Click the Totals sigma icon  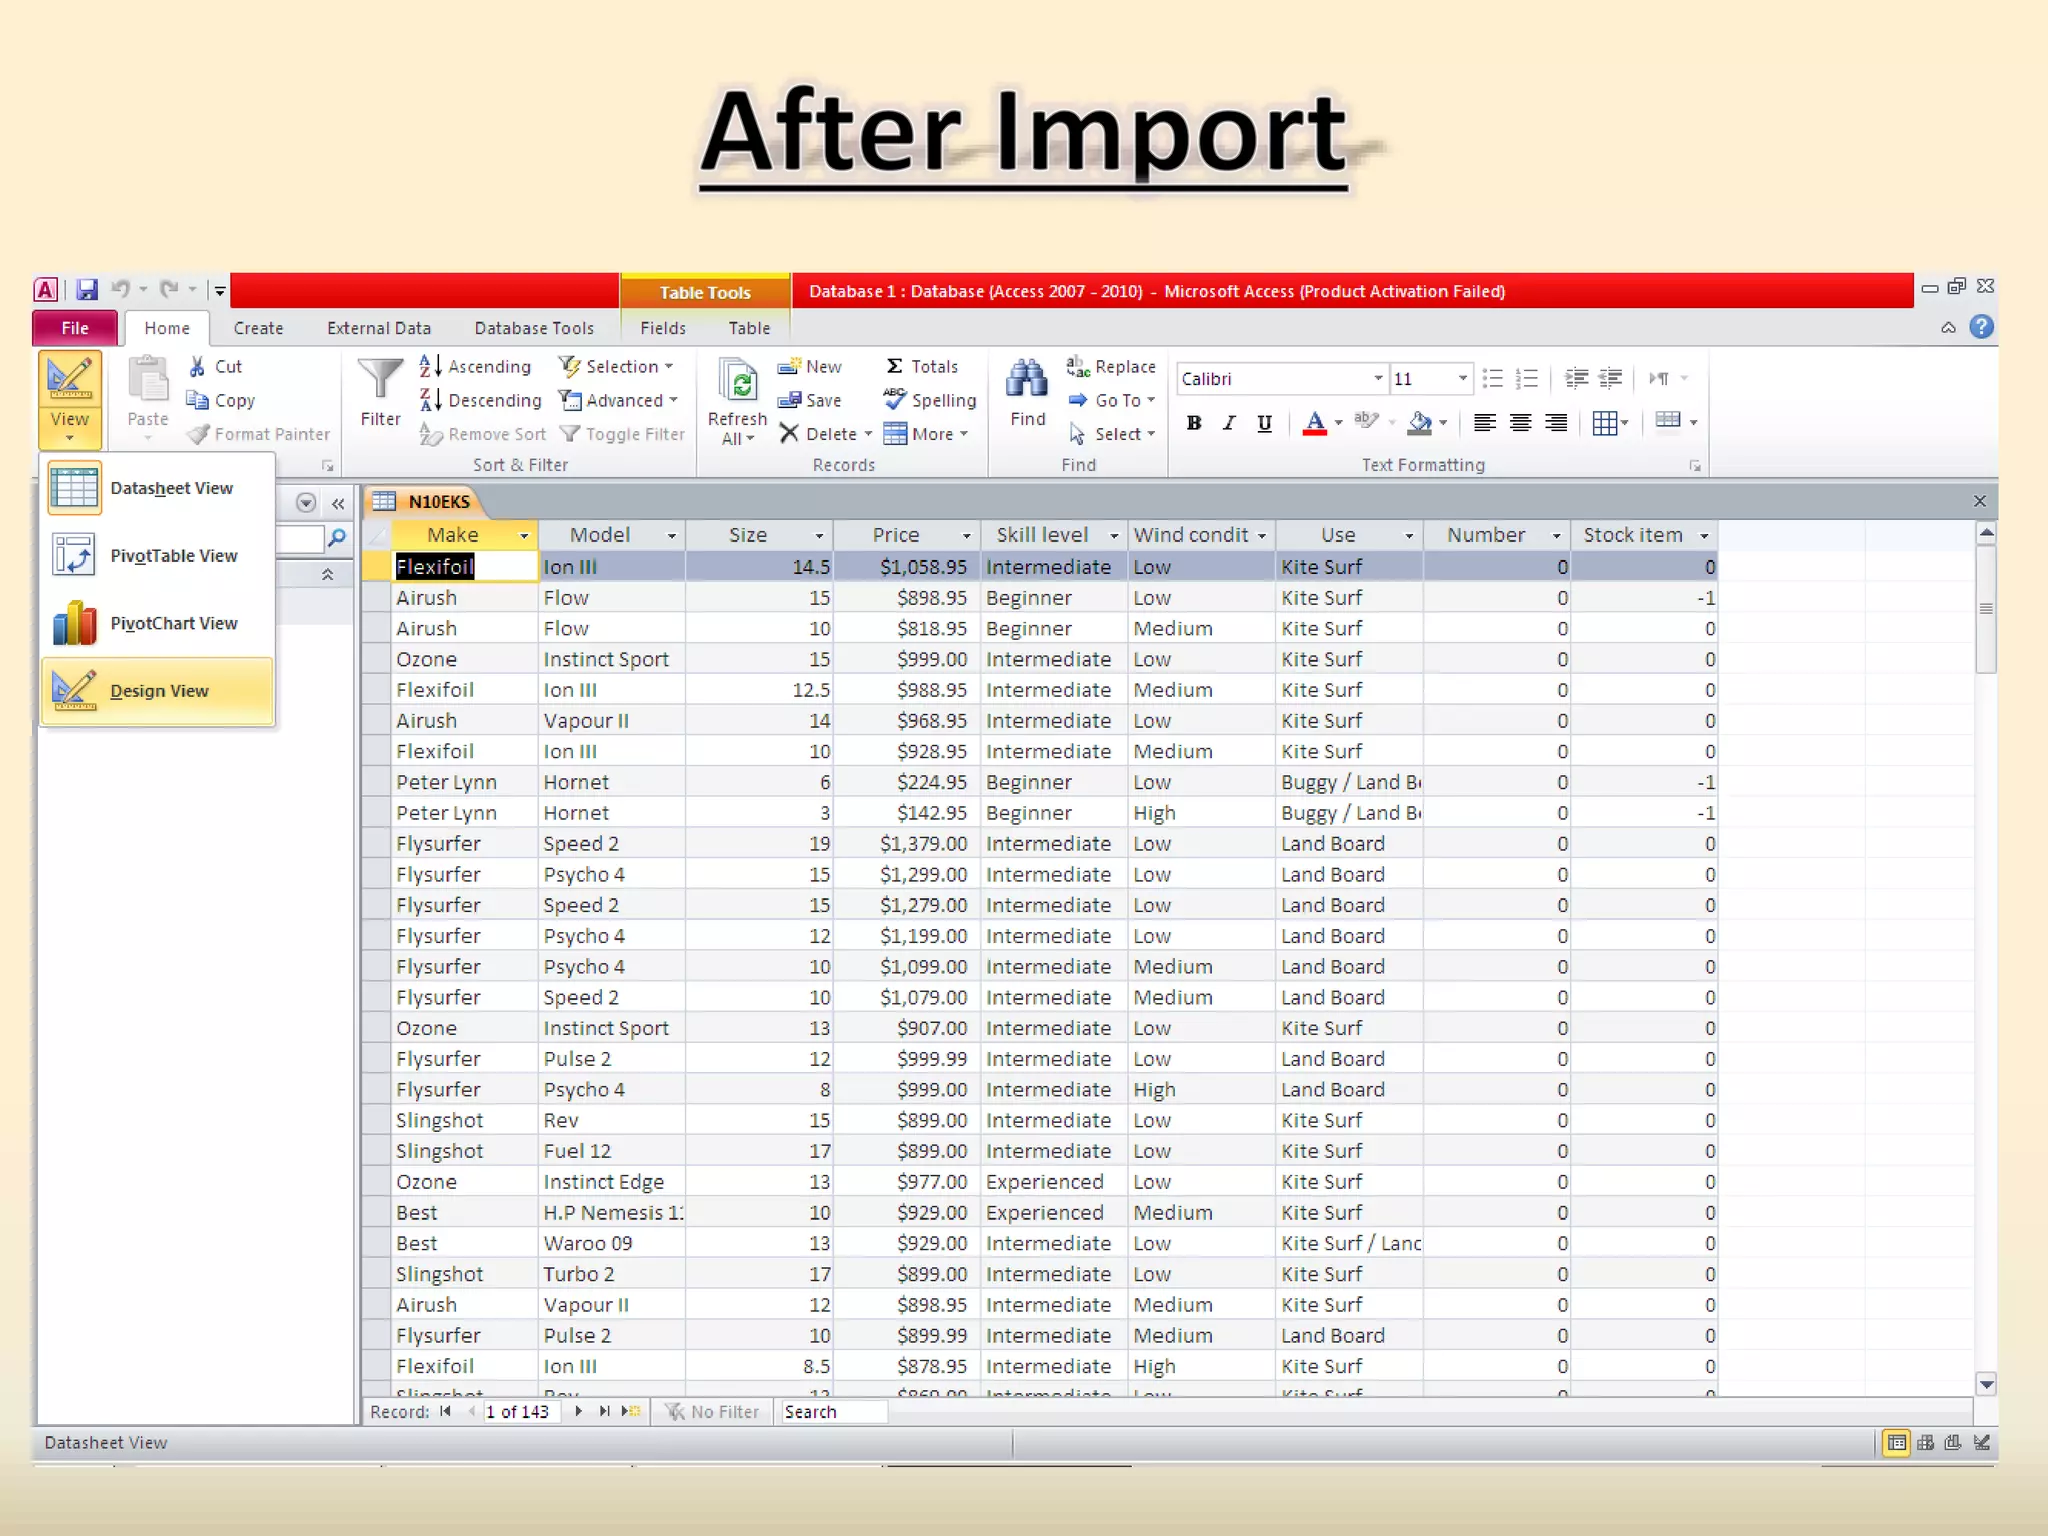pyautogui.click(x=894, y=366)
